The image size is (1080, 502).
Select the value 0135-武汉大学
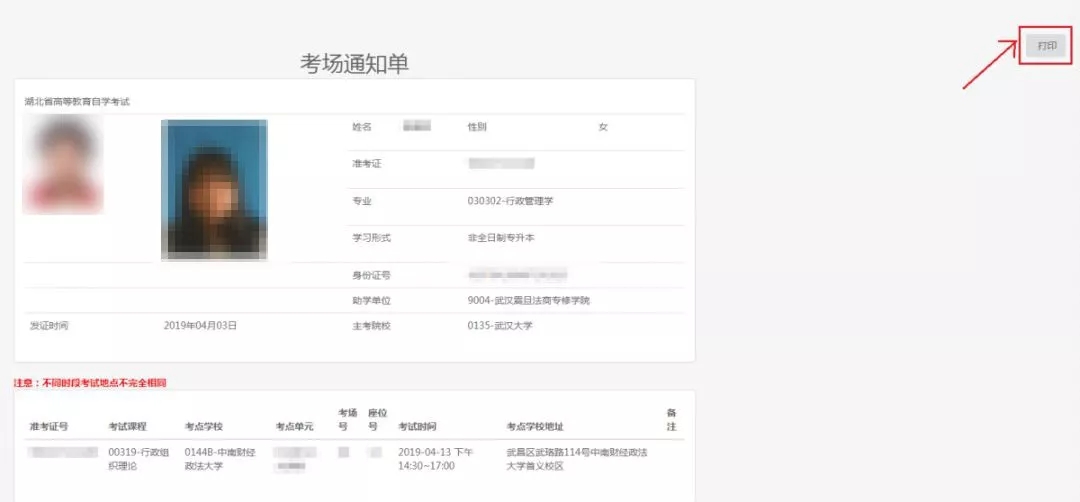pyautogui.click(x=500, y=326)
